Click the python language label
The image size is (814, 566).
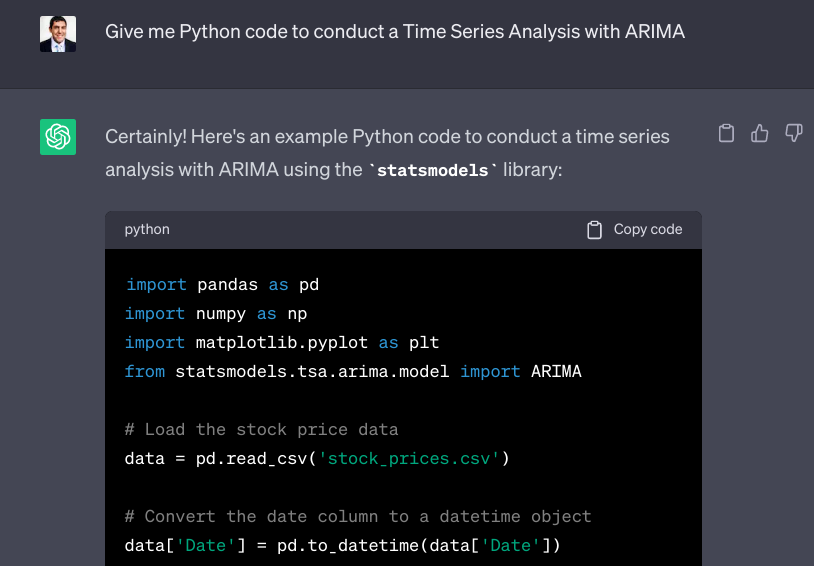pos(147,230)
